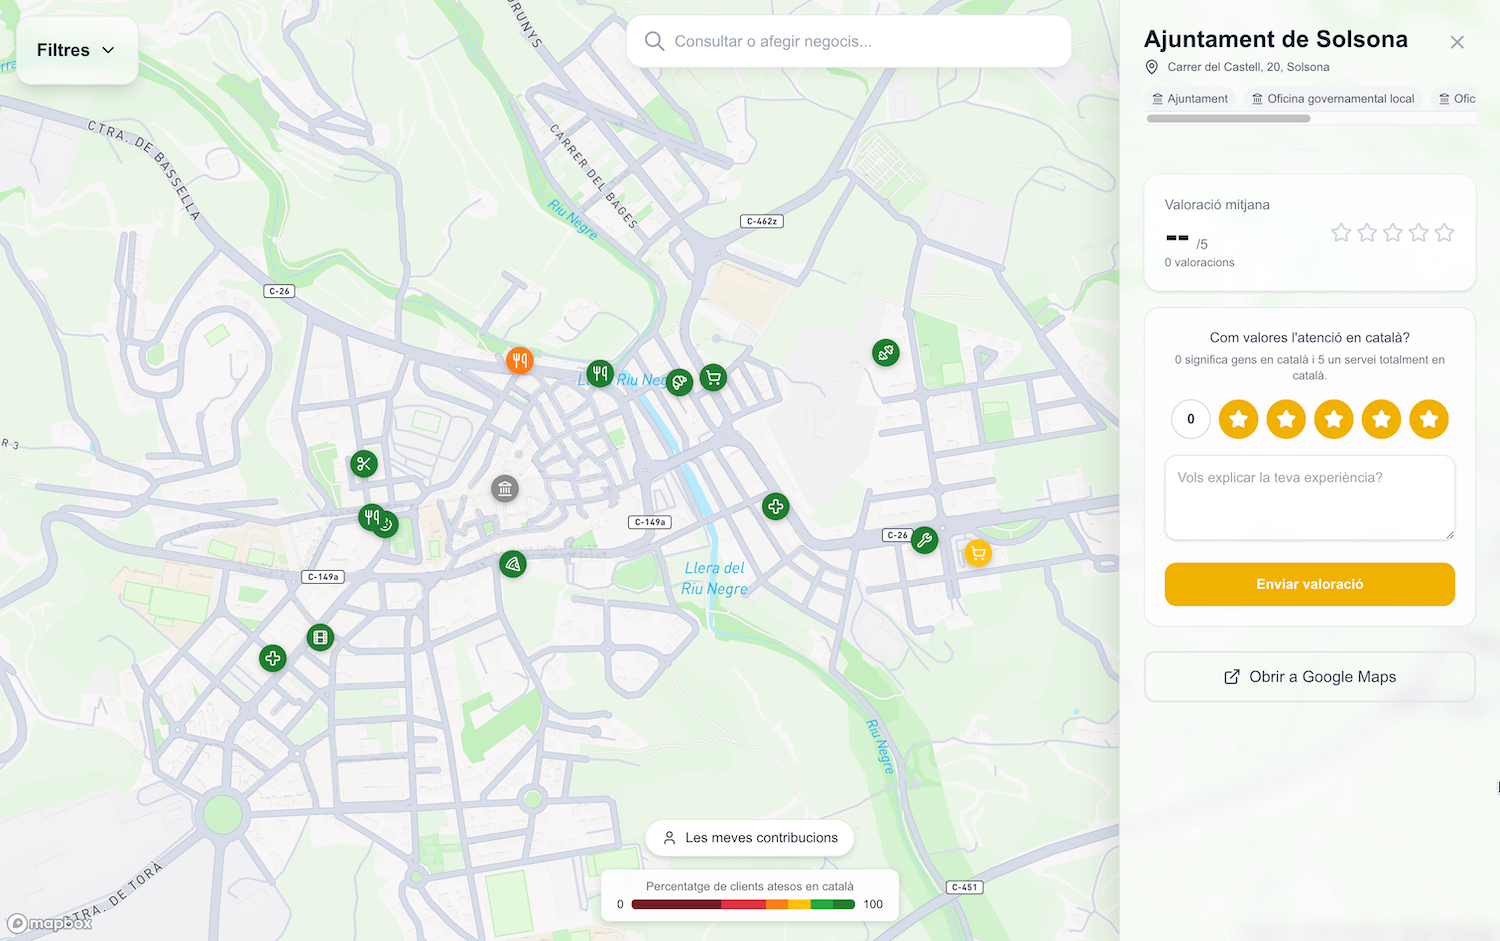This screenshot has width=1500, height=941.
Task: Submit with Enviar valoració button
Action: click(1309, 584)
